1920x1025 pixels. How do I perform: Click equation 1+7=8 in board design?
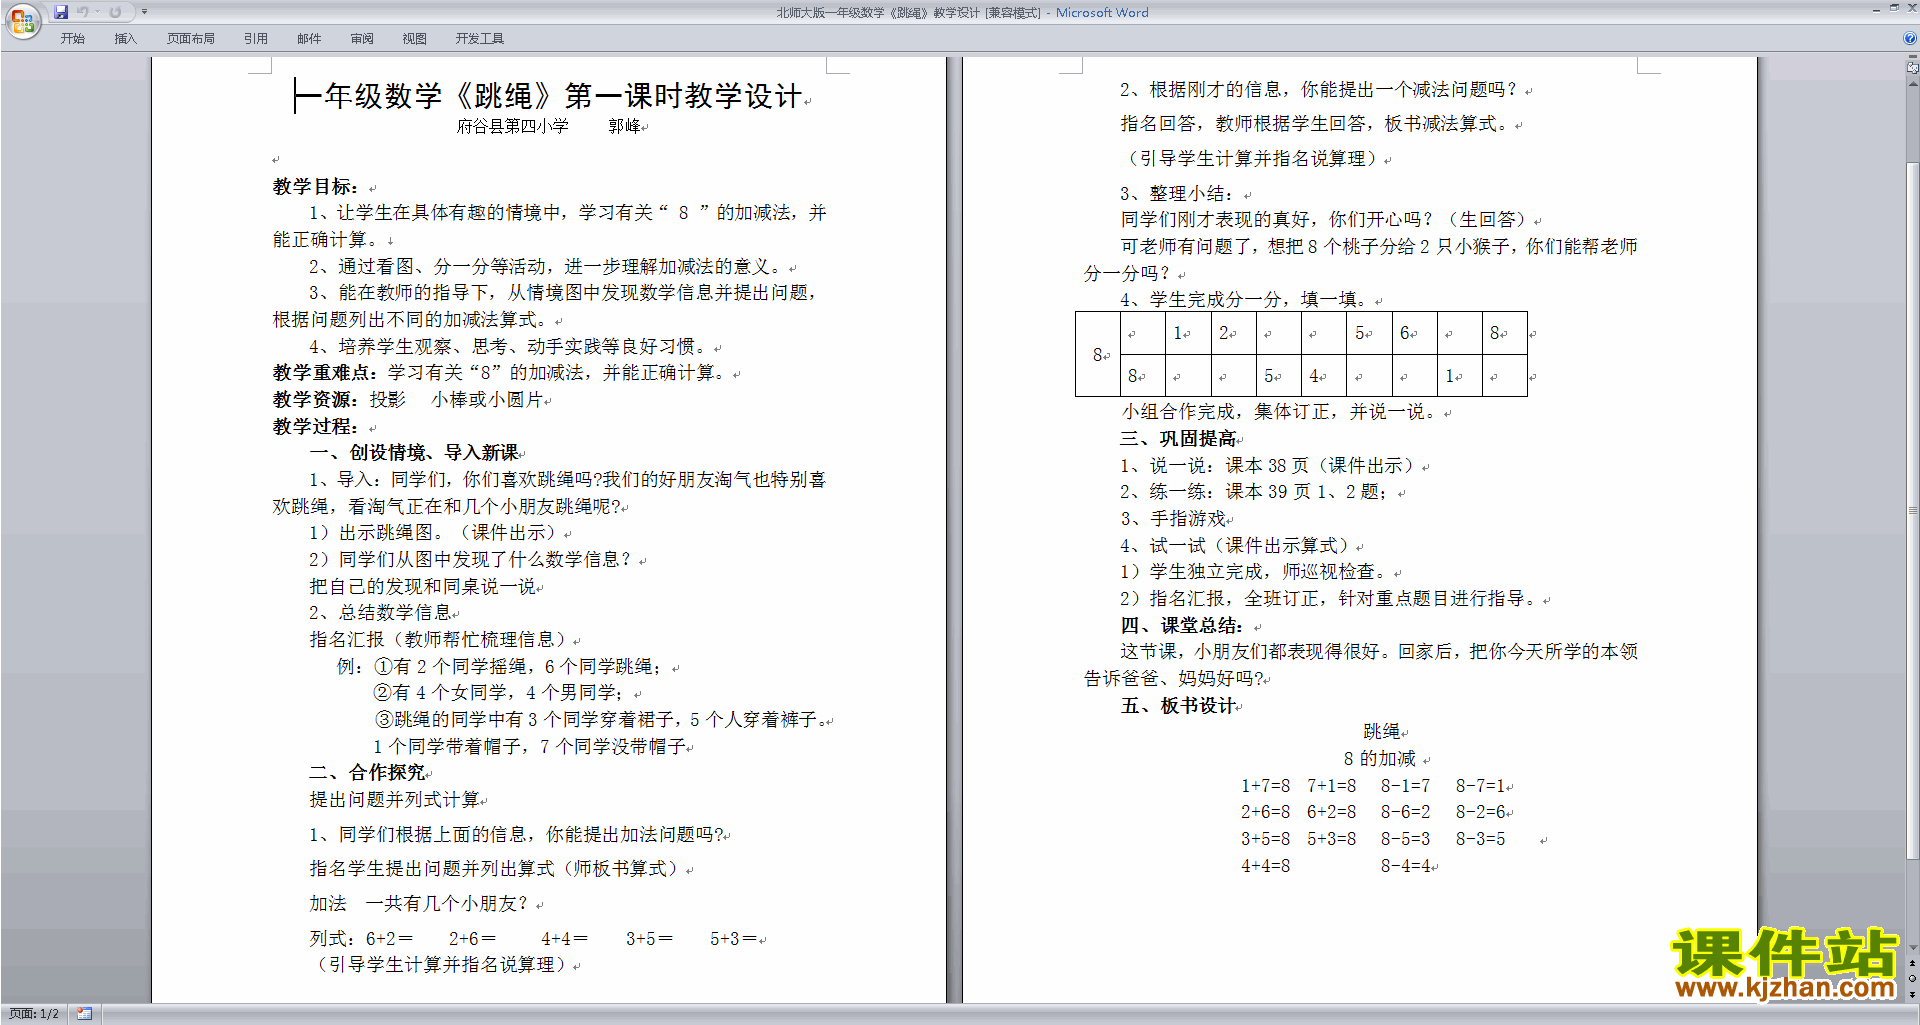click(1265, 786)
